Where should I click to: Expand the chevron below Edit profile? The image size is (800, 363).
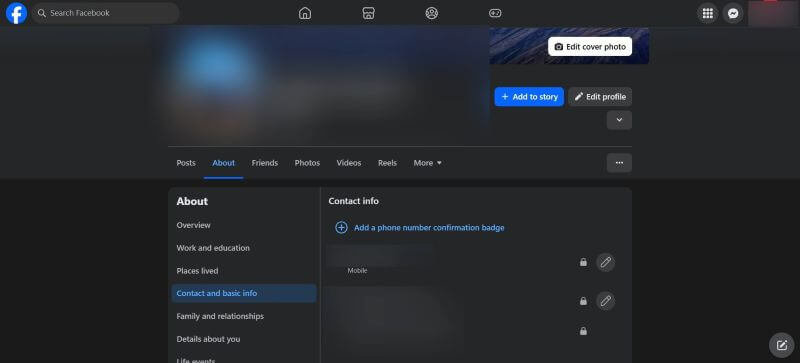[x=619, y=120]
